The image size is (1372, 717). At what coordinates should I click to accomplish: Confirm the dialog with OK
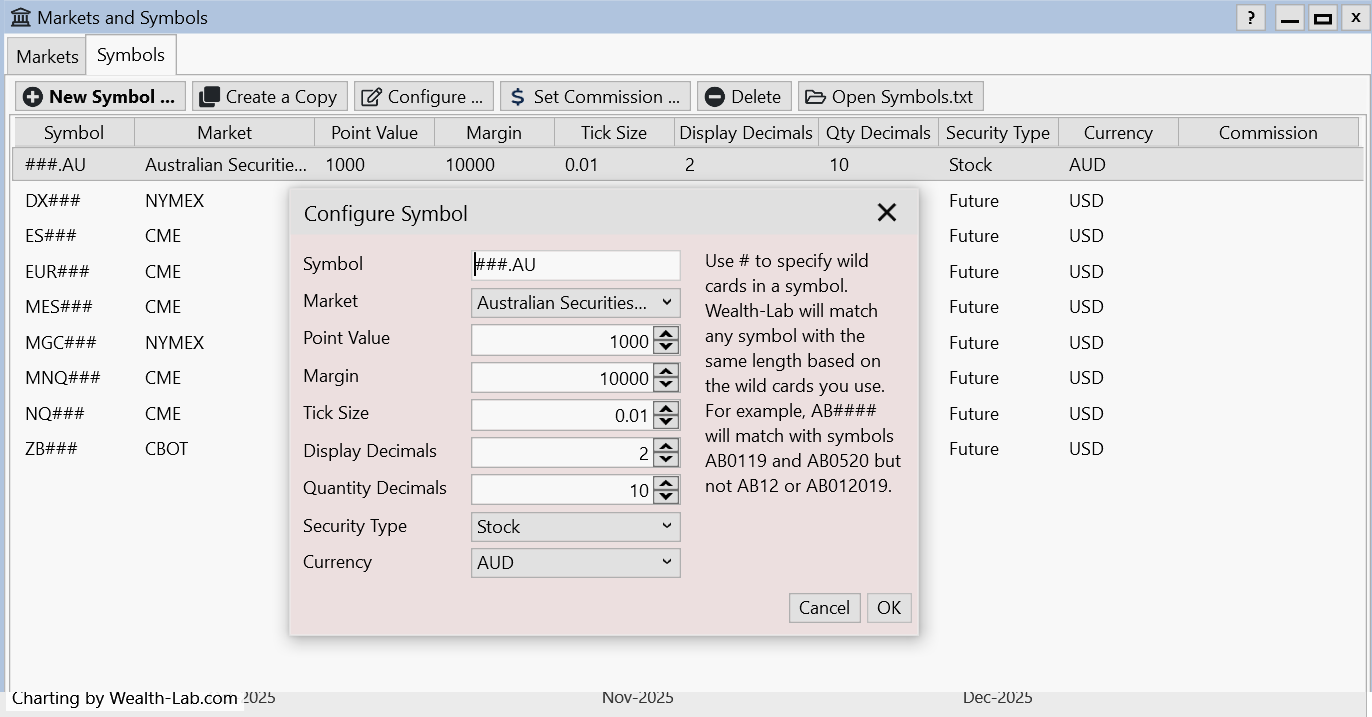pos(888,608)
